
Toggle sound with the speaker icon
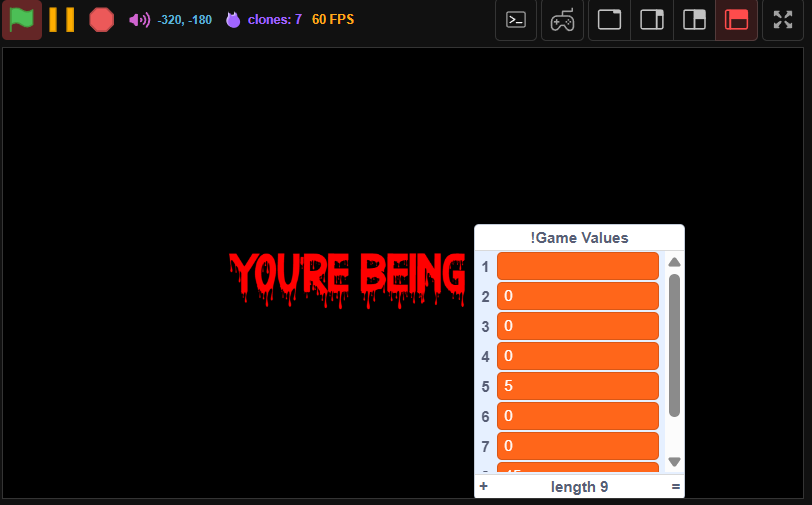coord(139,20)
